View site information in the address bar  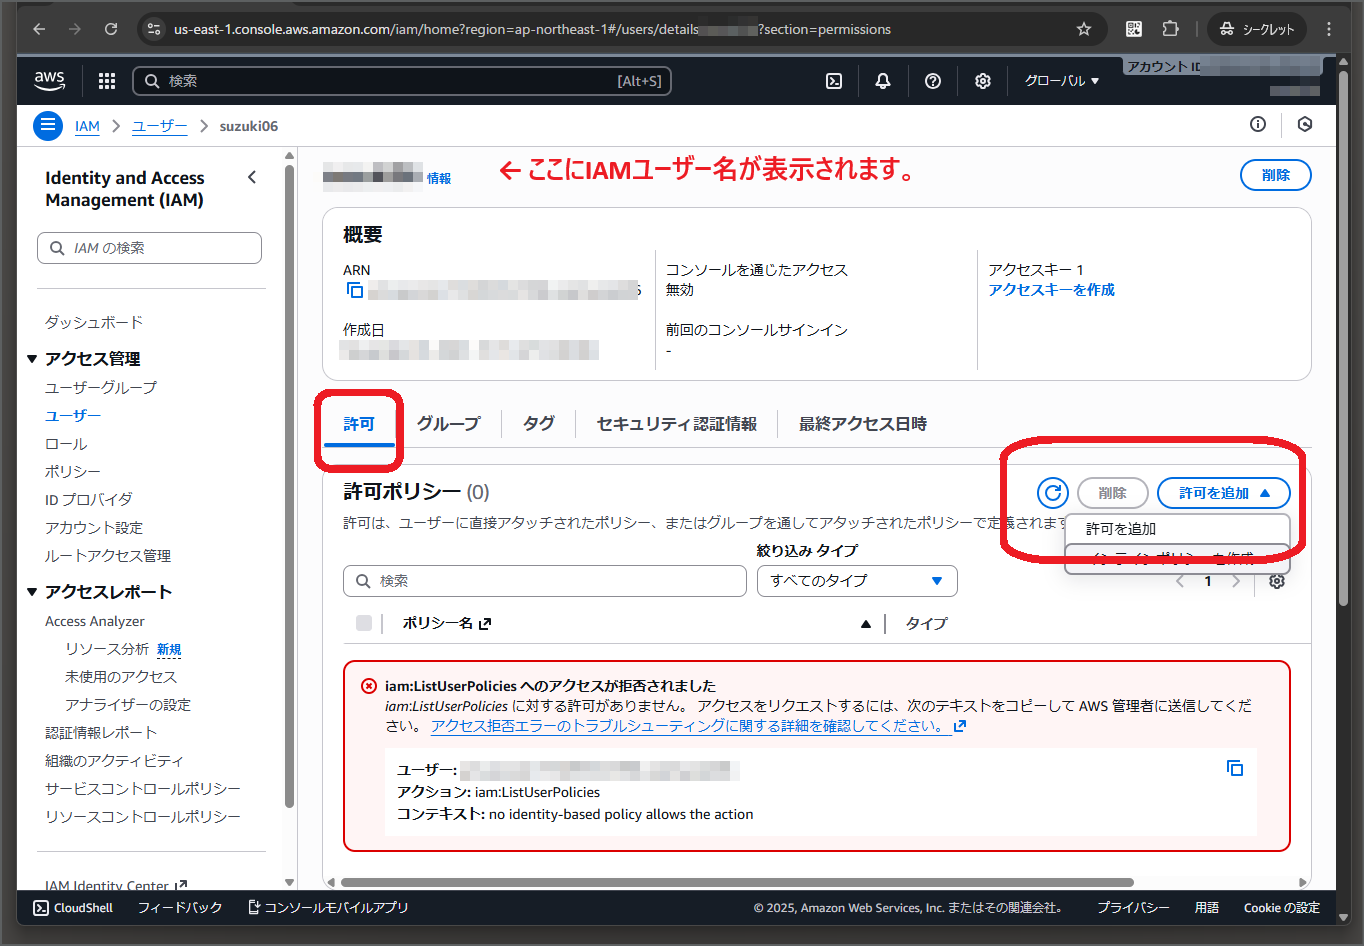[154, 29]
